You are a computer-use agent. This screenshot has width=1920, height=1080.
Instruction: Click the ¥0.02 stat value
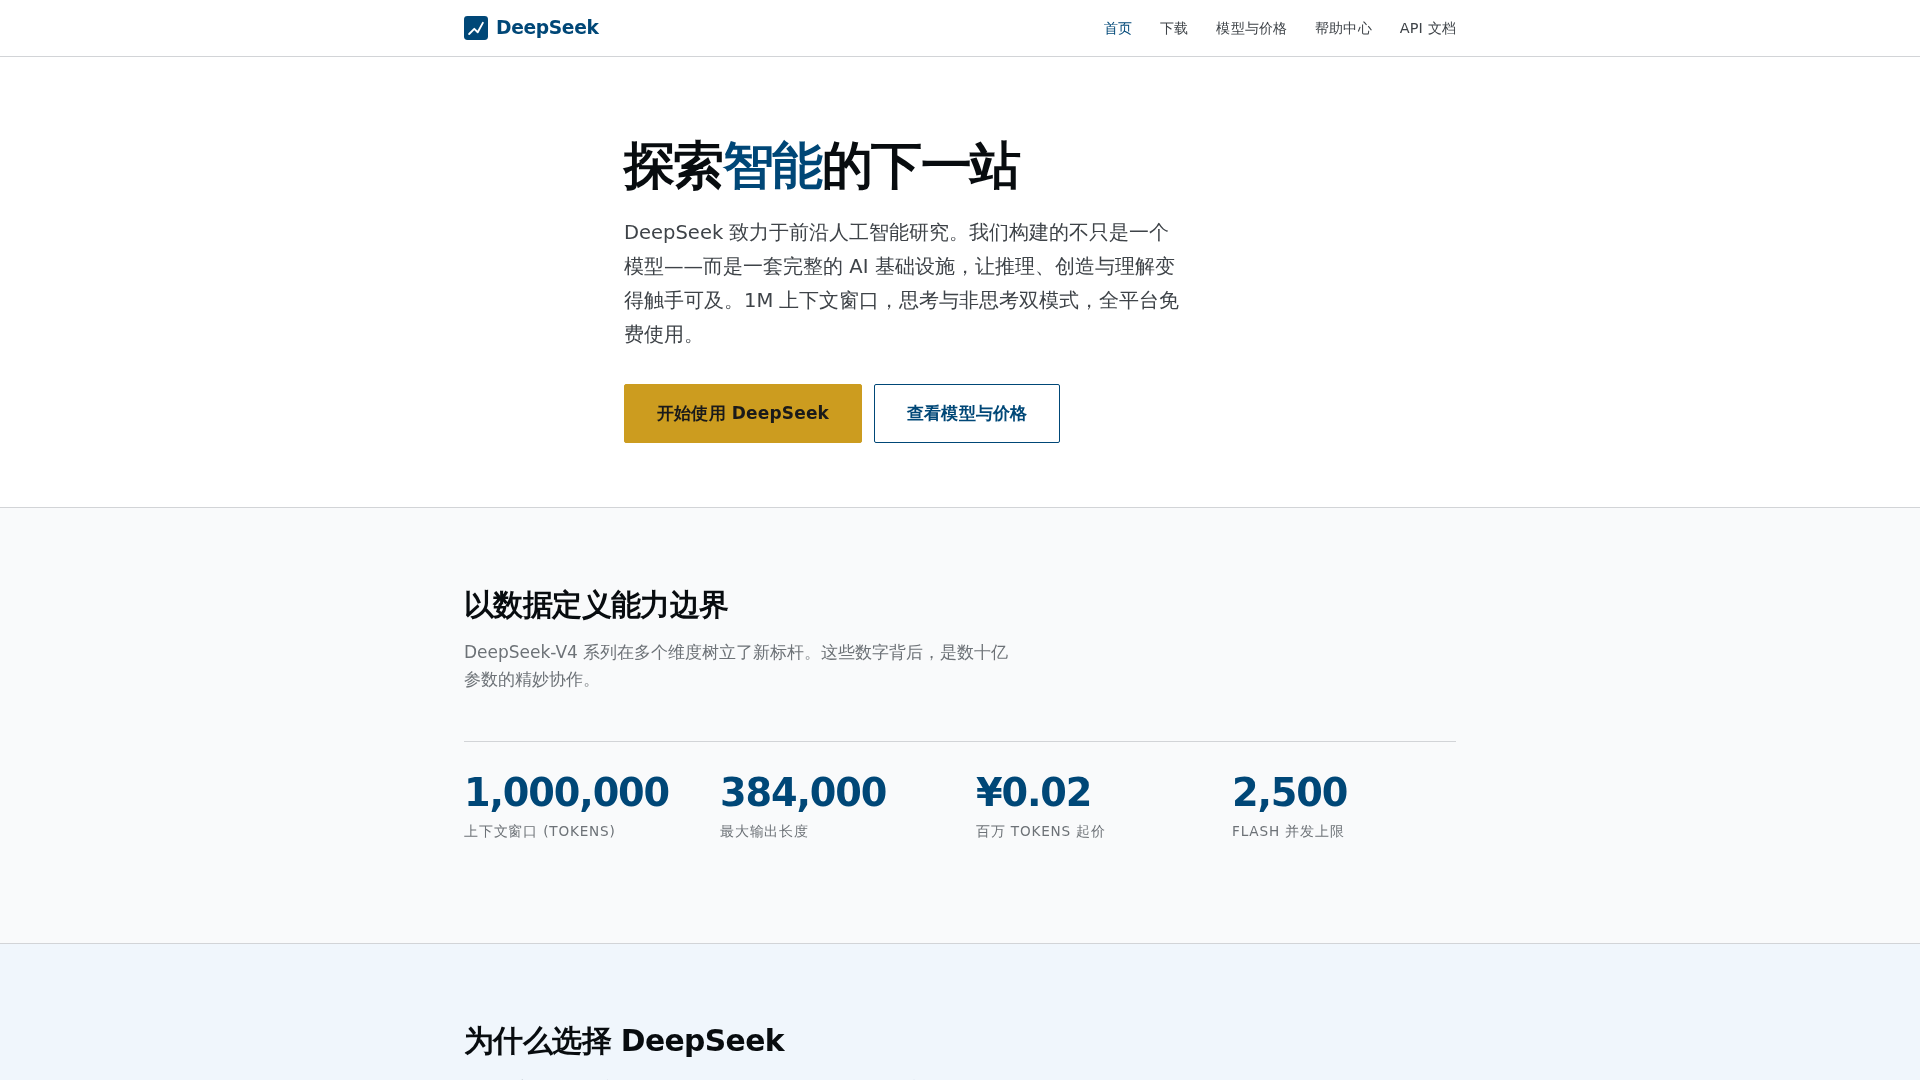pyautogui.click(x=1033, y=792)
